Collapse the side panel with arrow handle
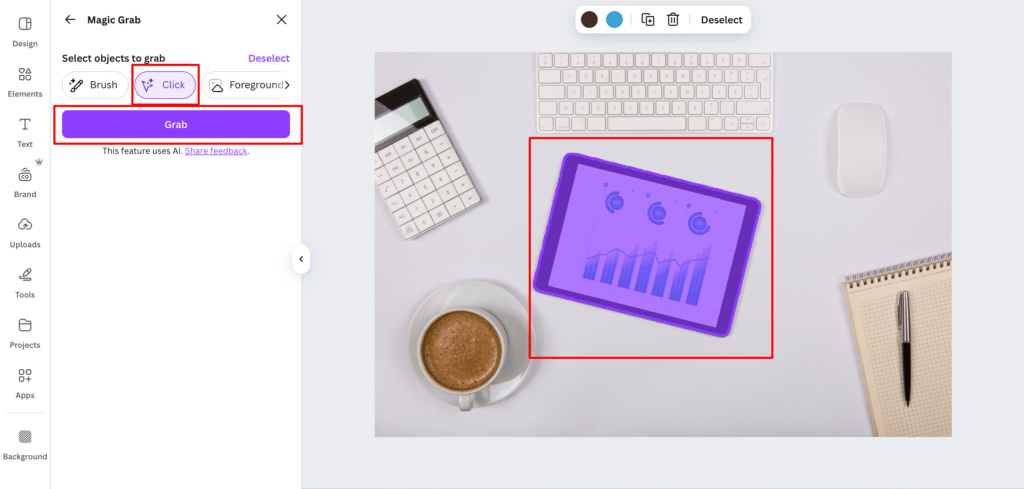This screenshot has height=489, width=1024. [301, 260]
